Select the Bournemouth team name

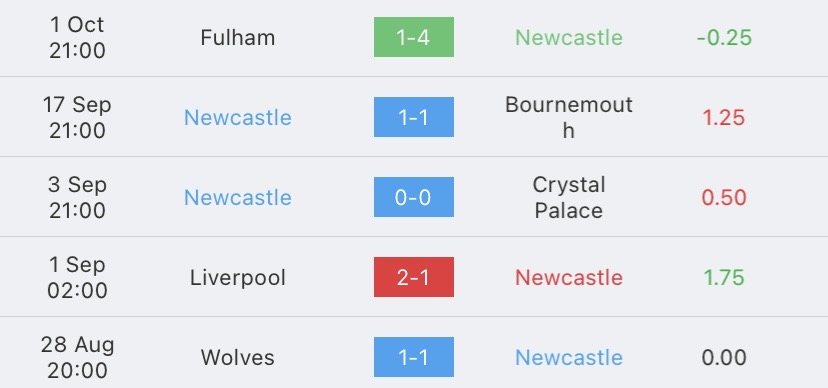(569, 117)
